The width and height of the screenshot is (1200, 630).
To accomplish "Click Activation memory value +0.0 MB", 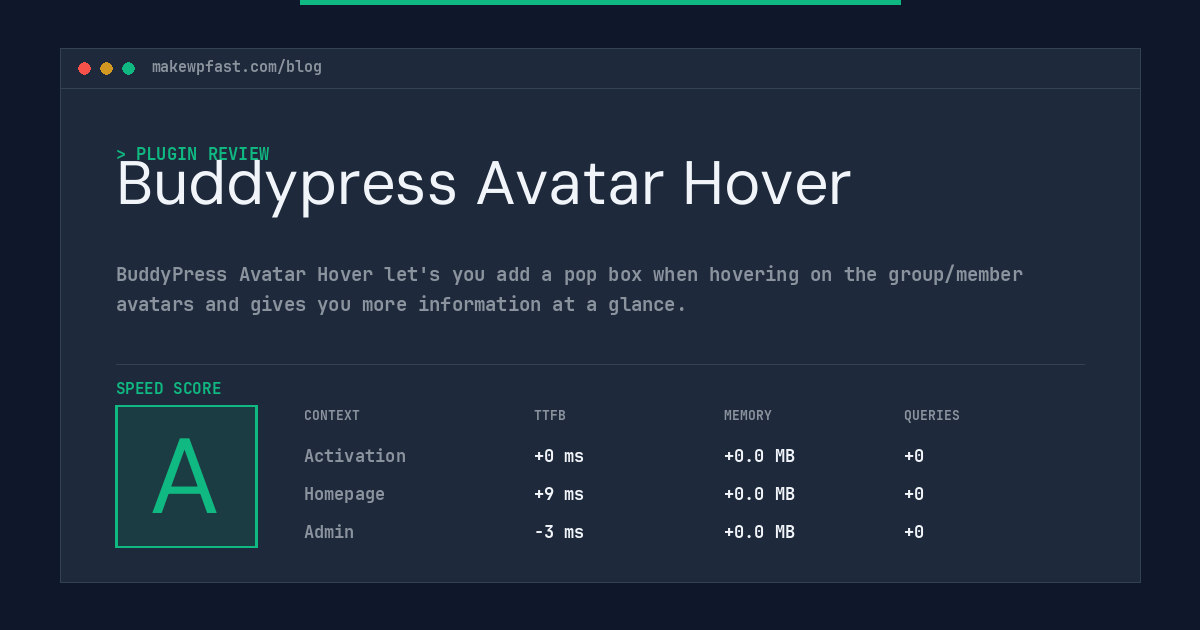I will tap(759, 456).
